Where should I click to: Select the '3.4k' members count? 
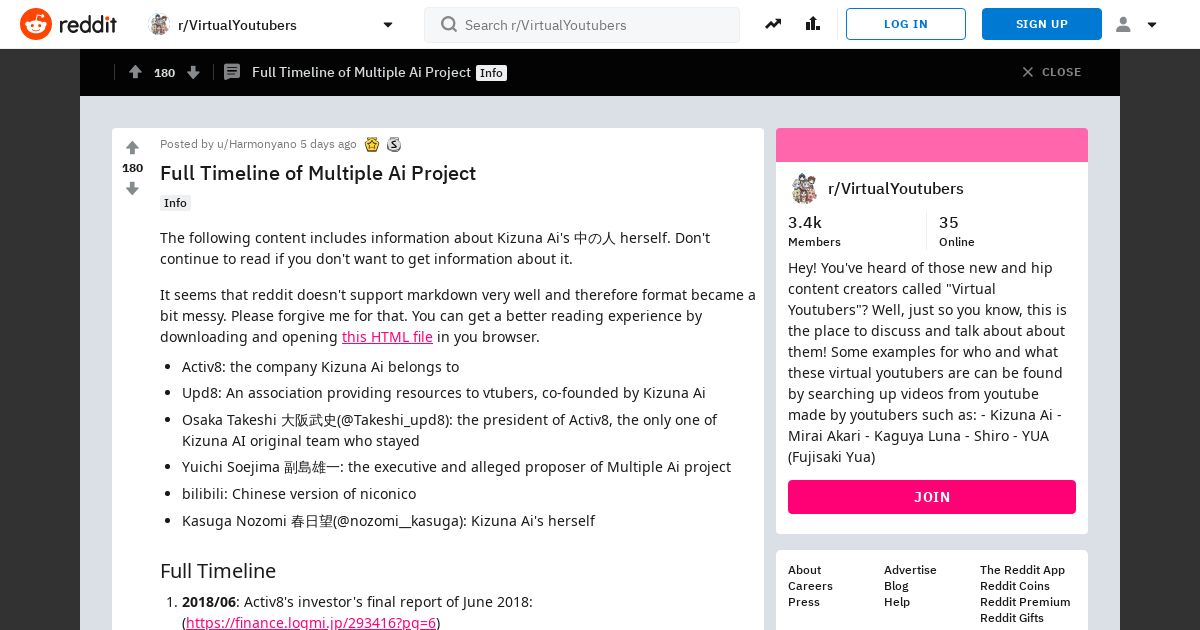[x=805, y=223]
